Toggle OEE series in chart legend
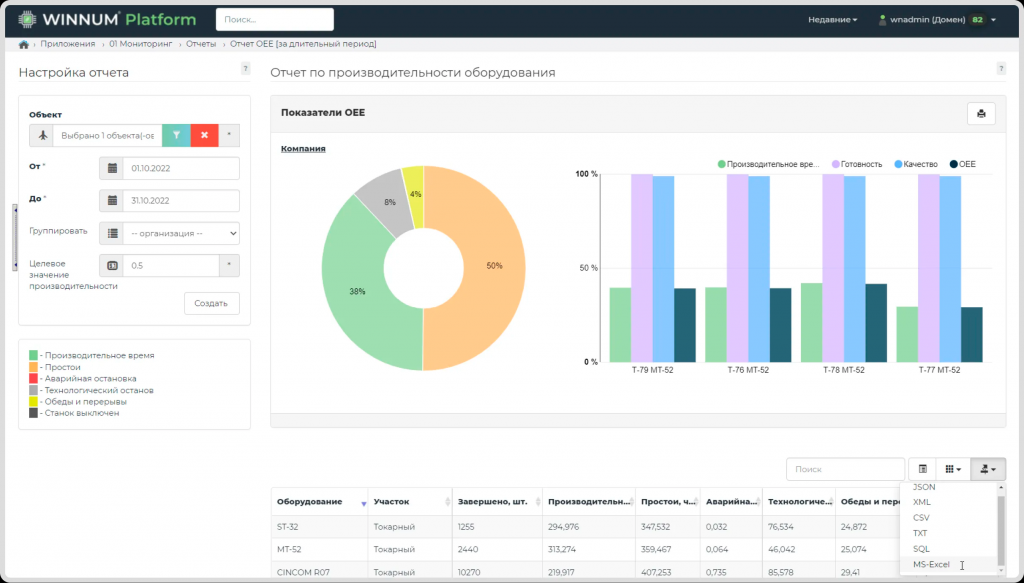Screen dimensions: 1024x583 click(x=963, y=165)
